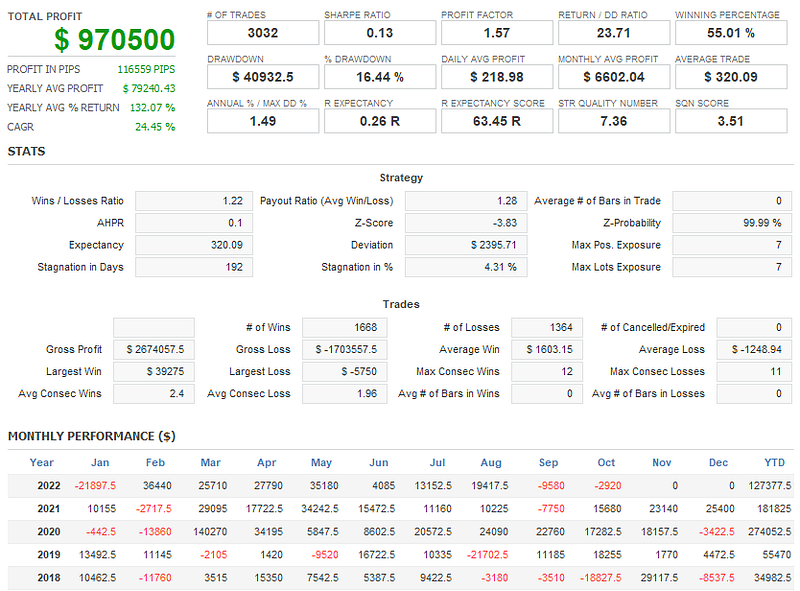Click the Annual % / Max DD % value 1.49

tap(263, 121)
